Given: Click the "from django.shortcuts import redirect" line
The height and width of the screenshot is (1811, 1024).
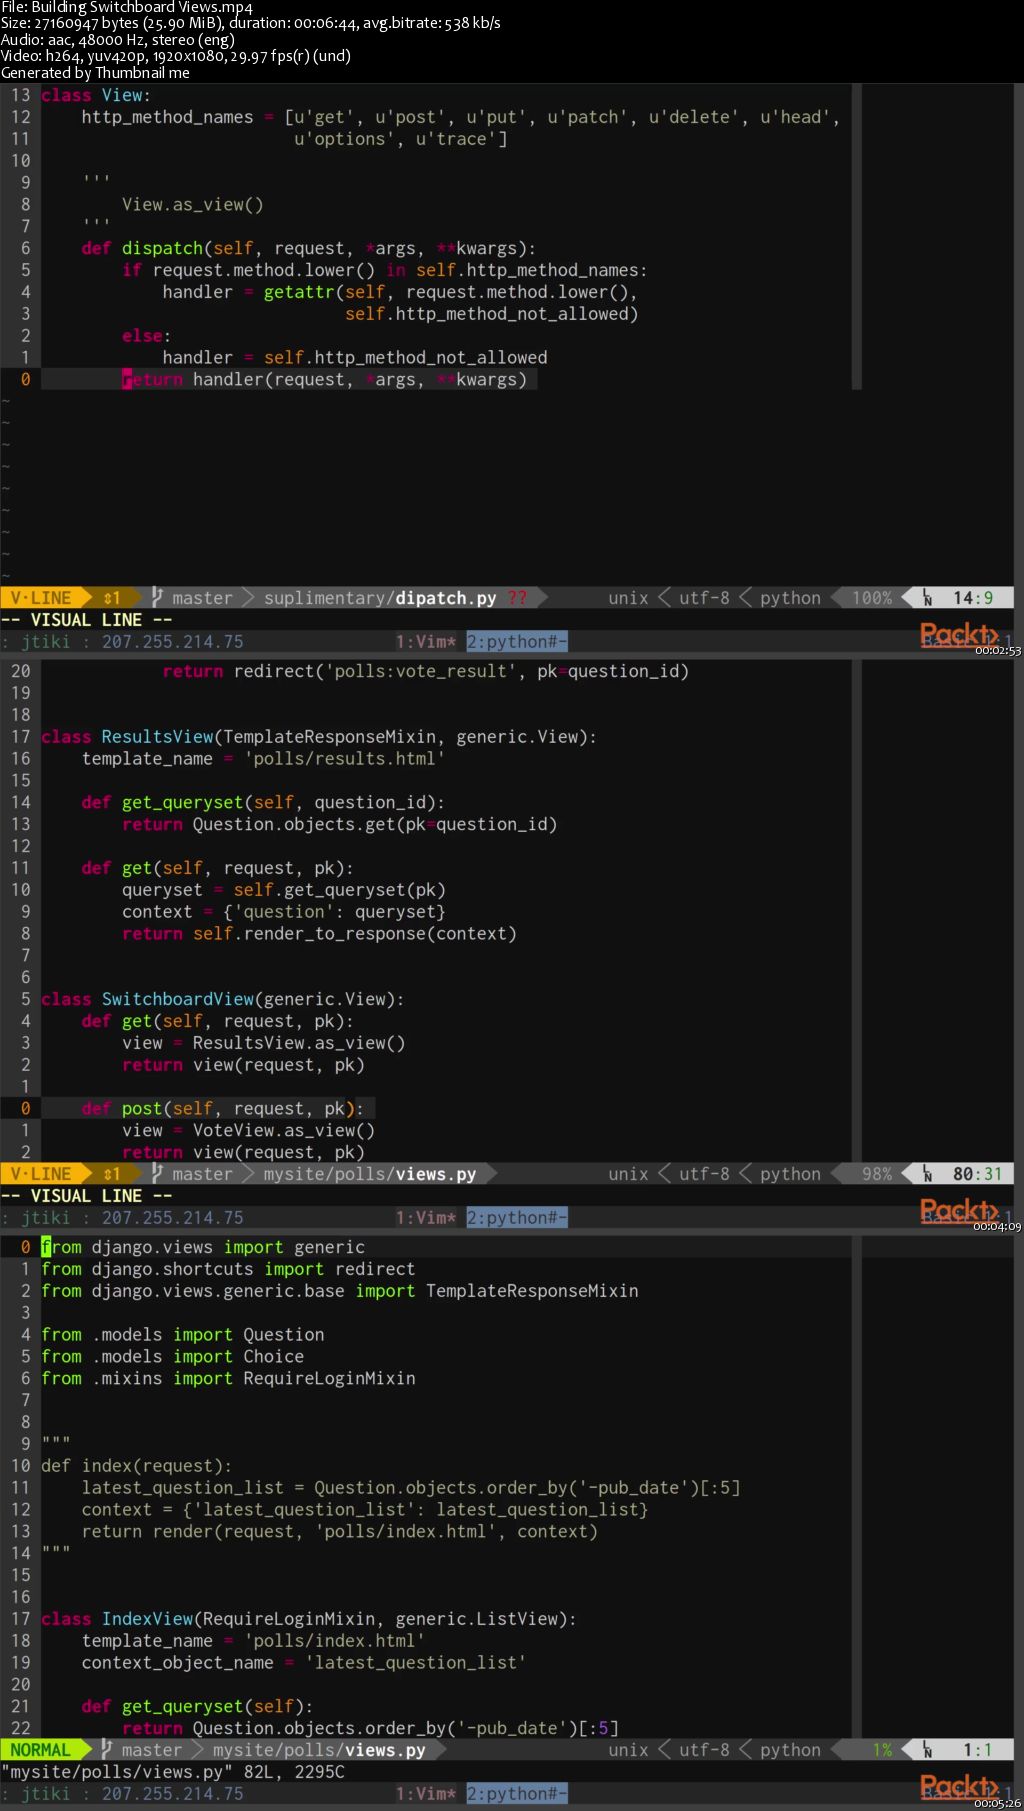Looking at the screenshot, I should pos(228,1269).
